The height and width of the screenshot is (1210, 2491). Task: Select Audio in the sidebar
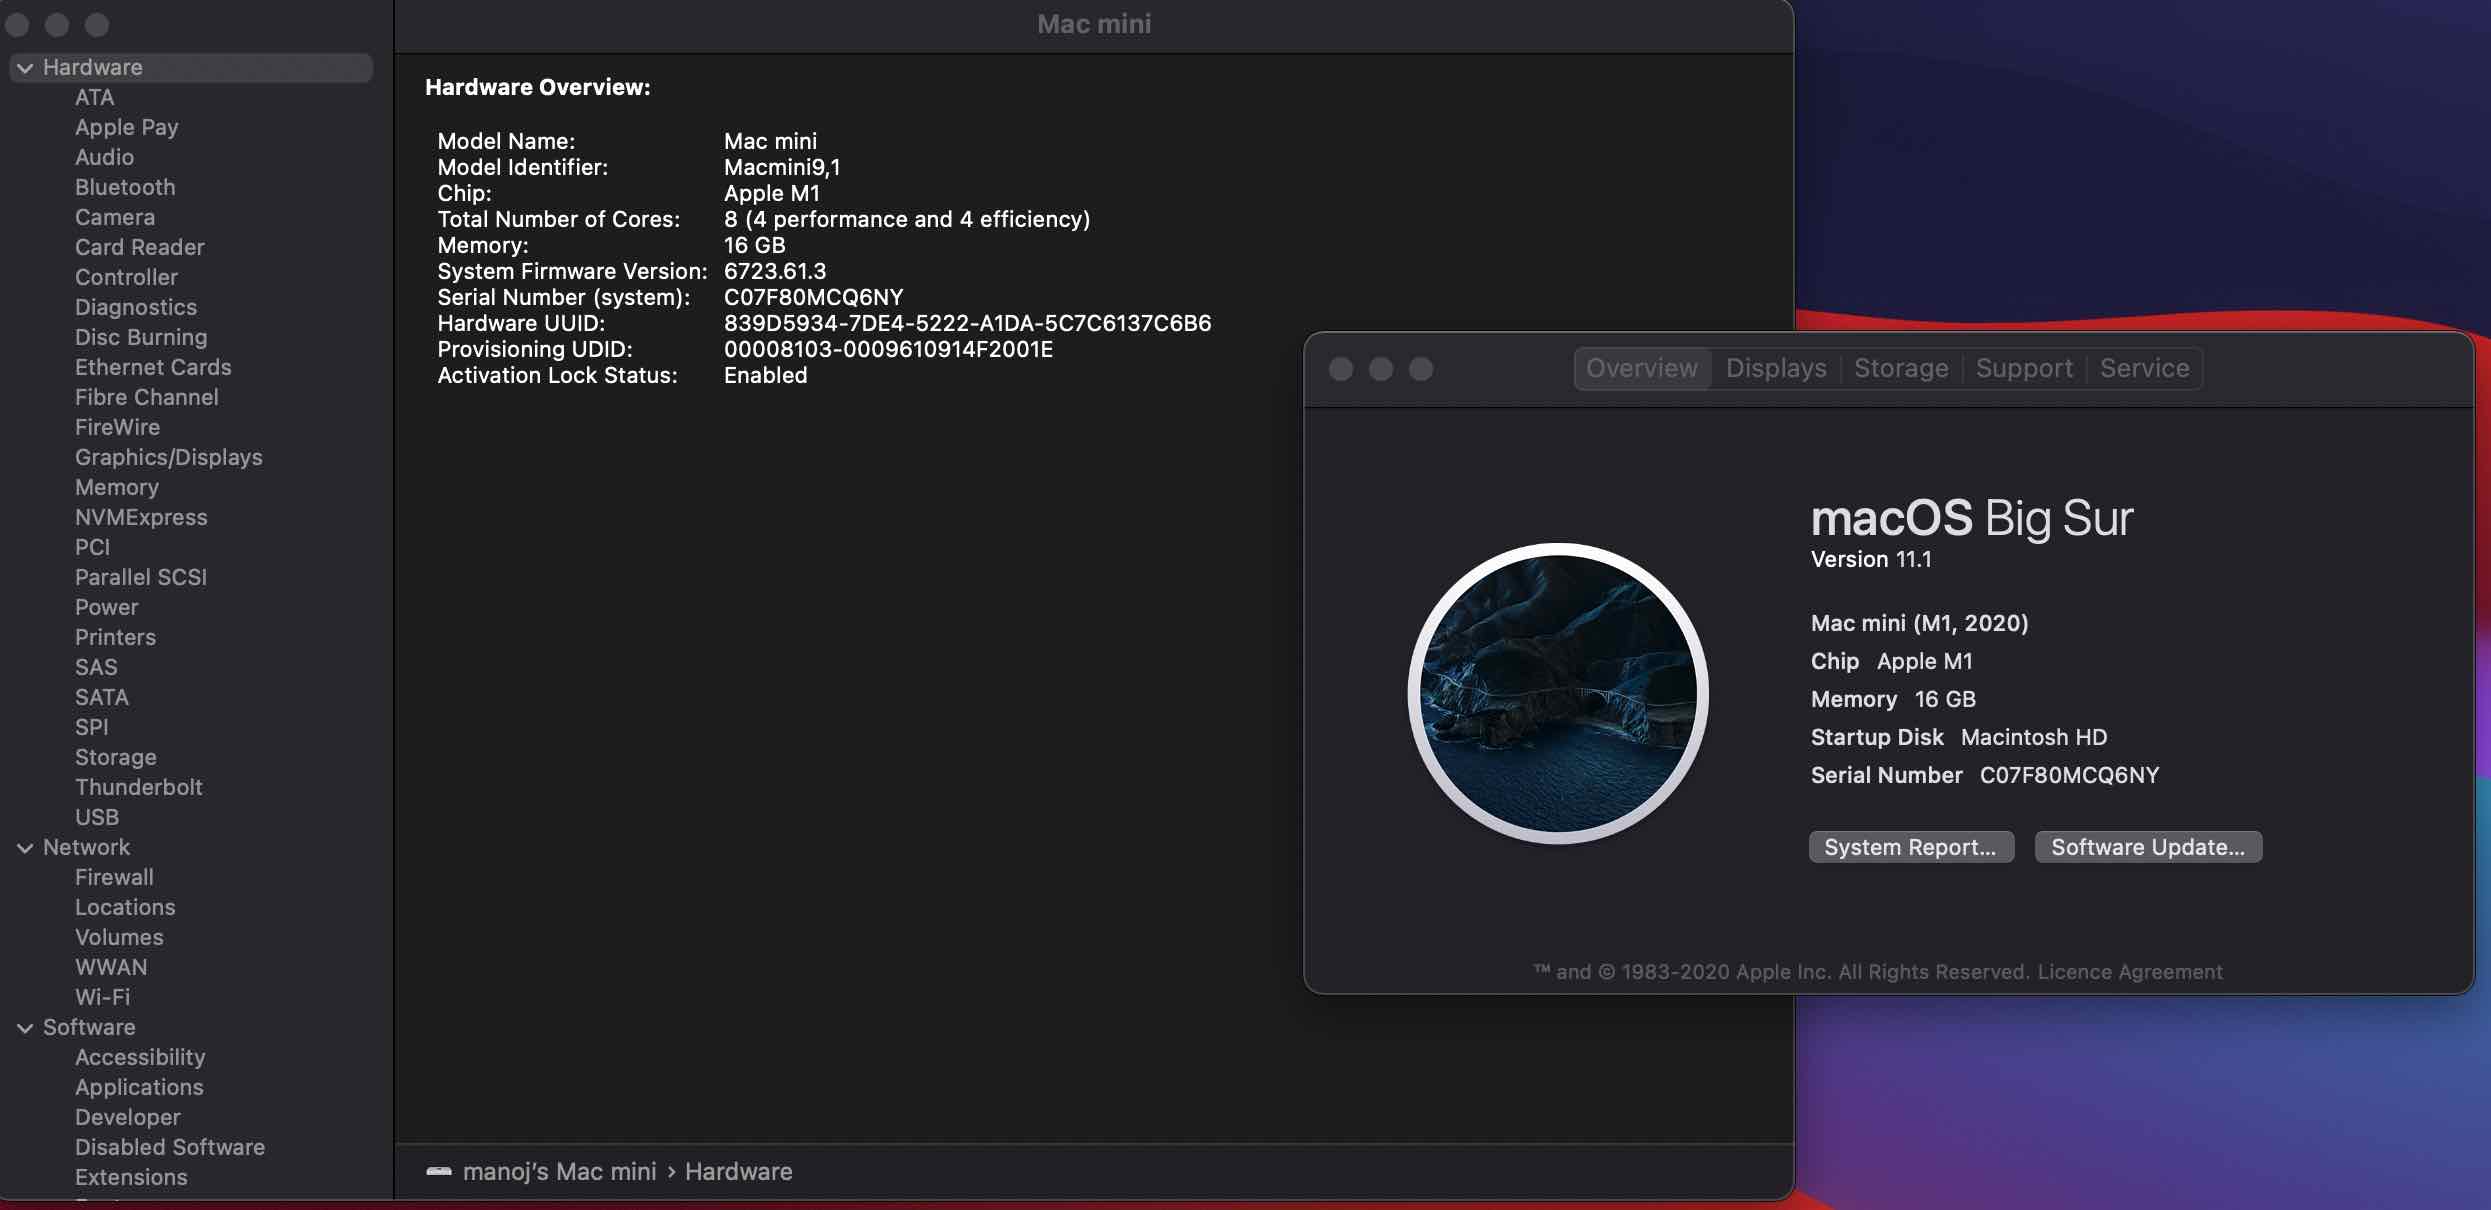coord(104,157)
